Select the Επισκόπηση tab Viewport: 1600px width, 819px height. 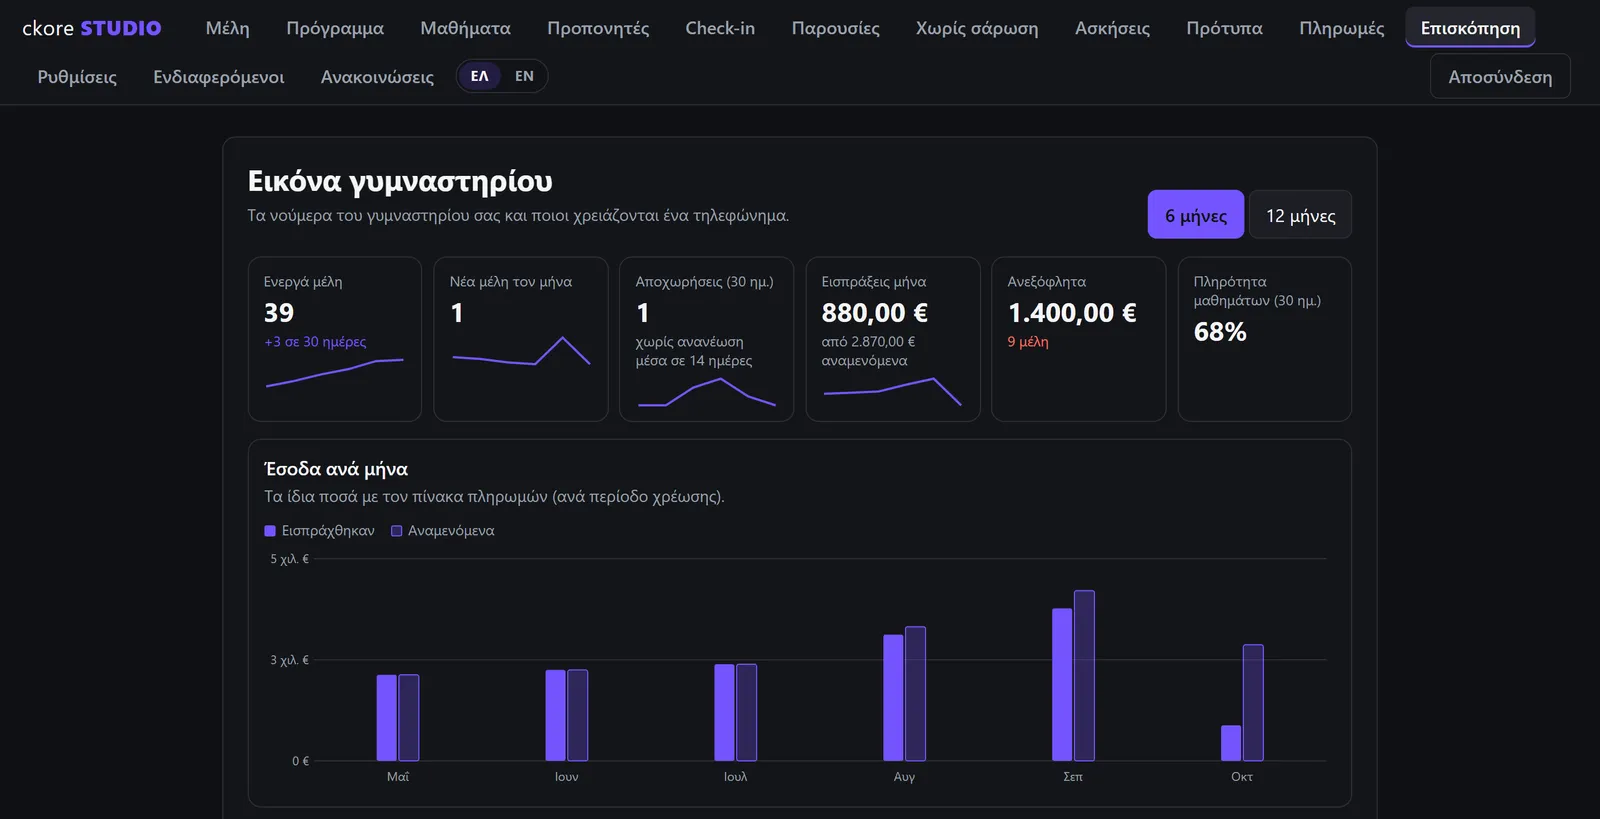[x=1470, y=28]
